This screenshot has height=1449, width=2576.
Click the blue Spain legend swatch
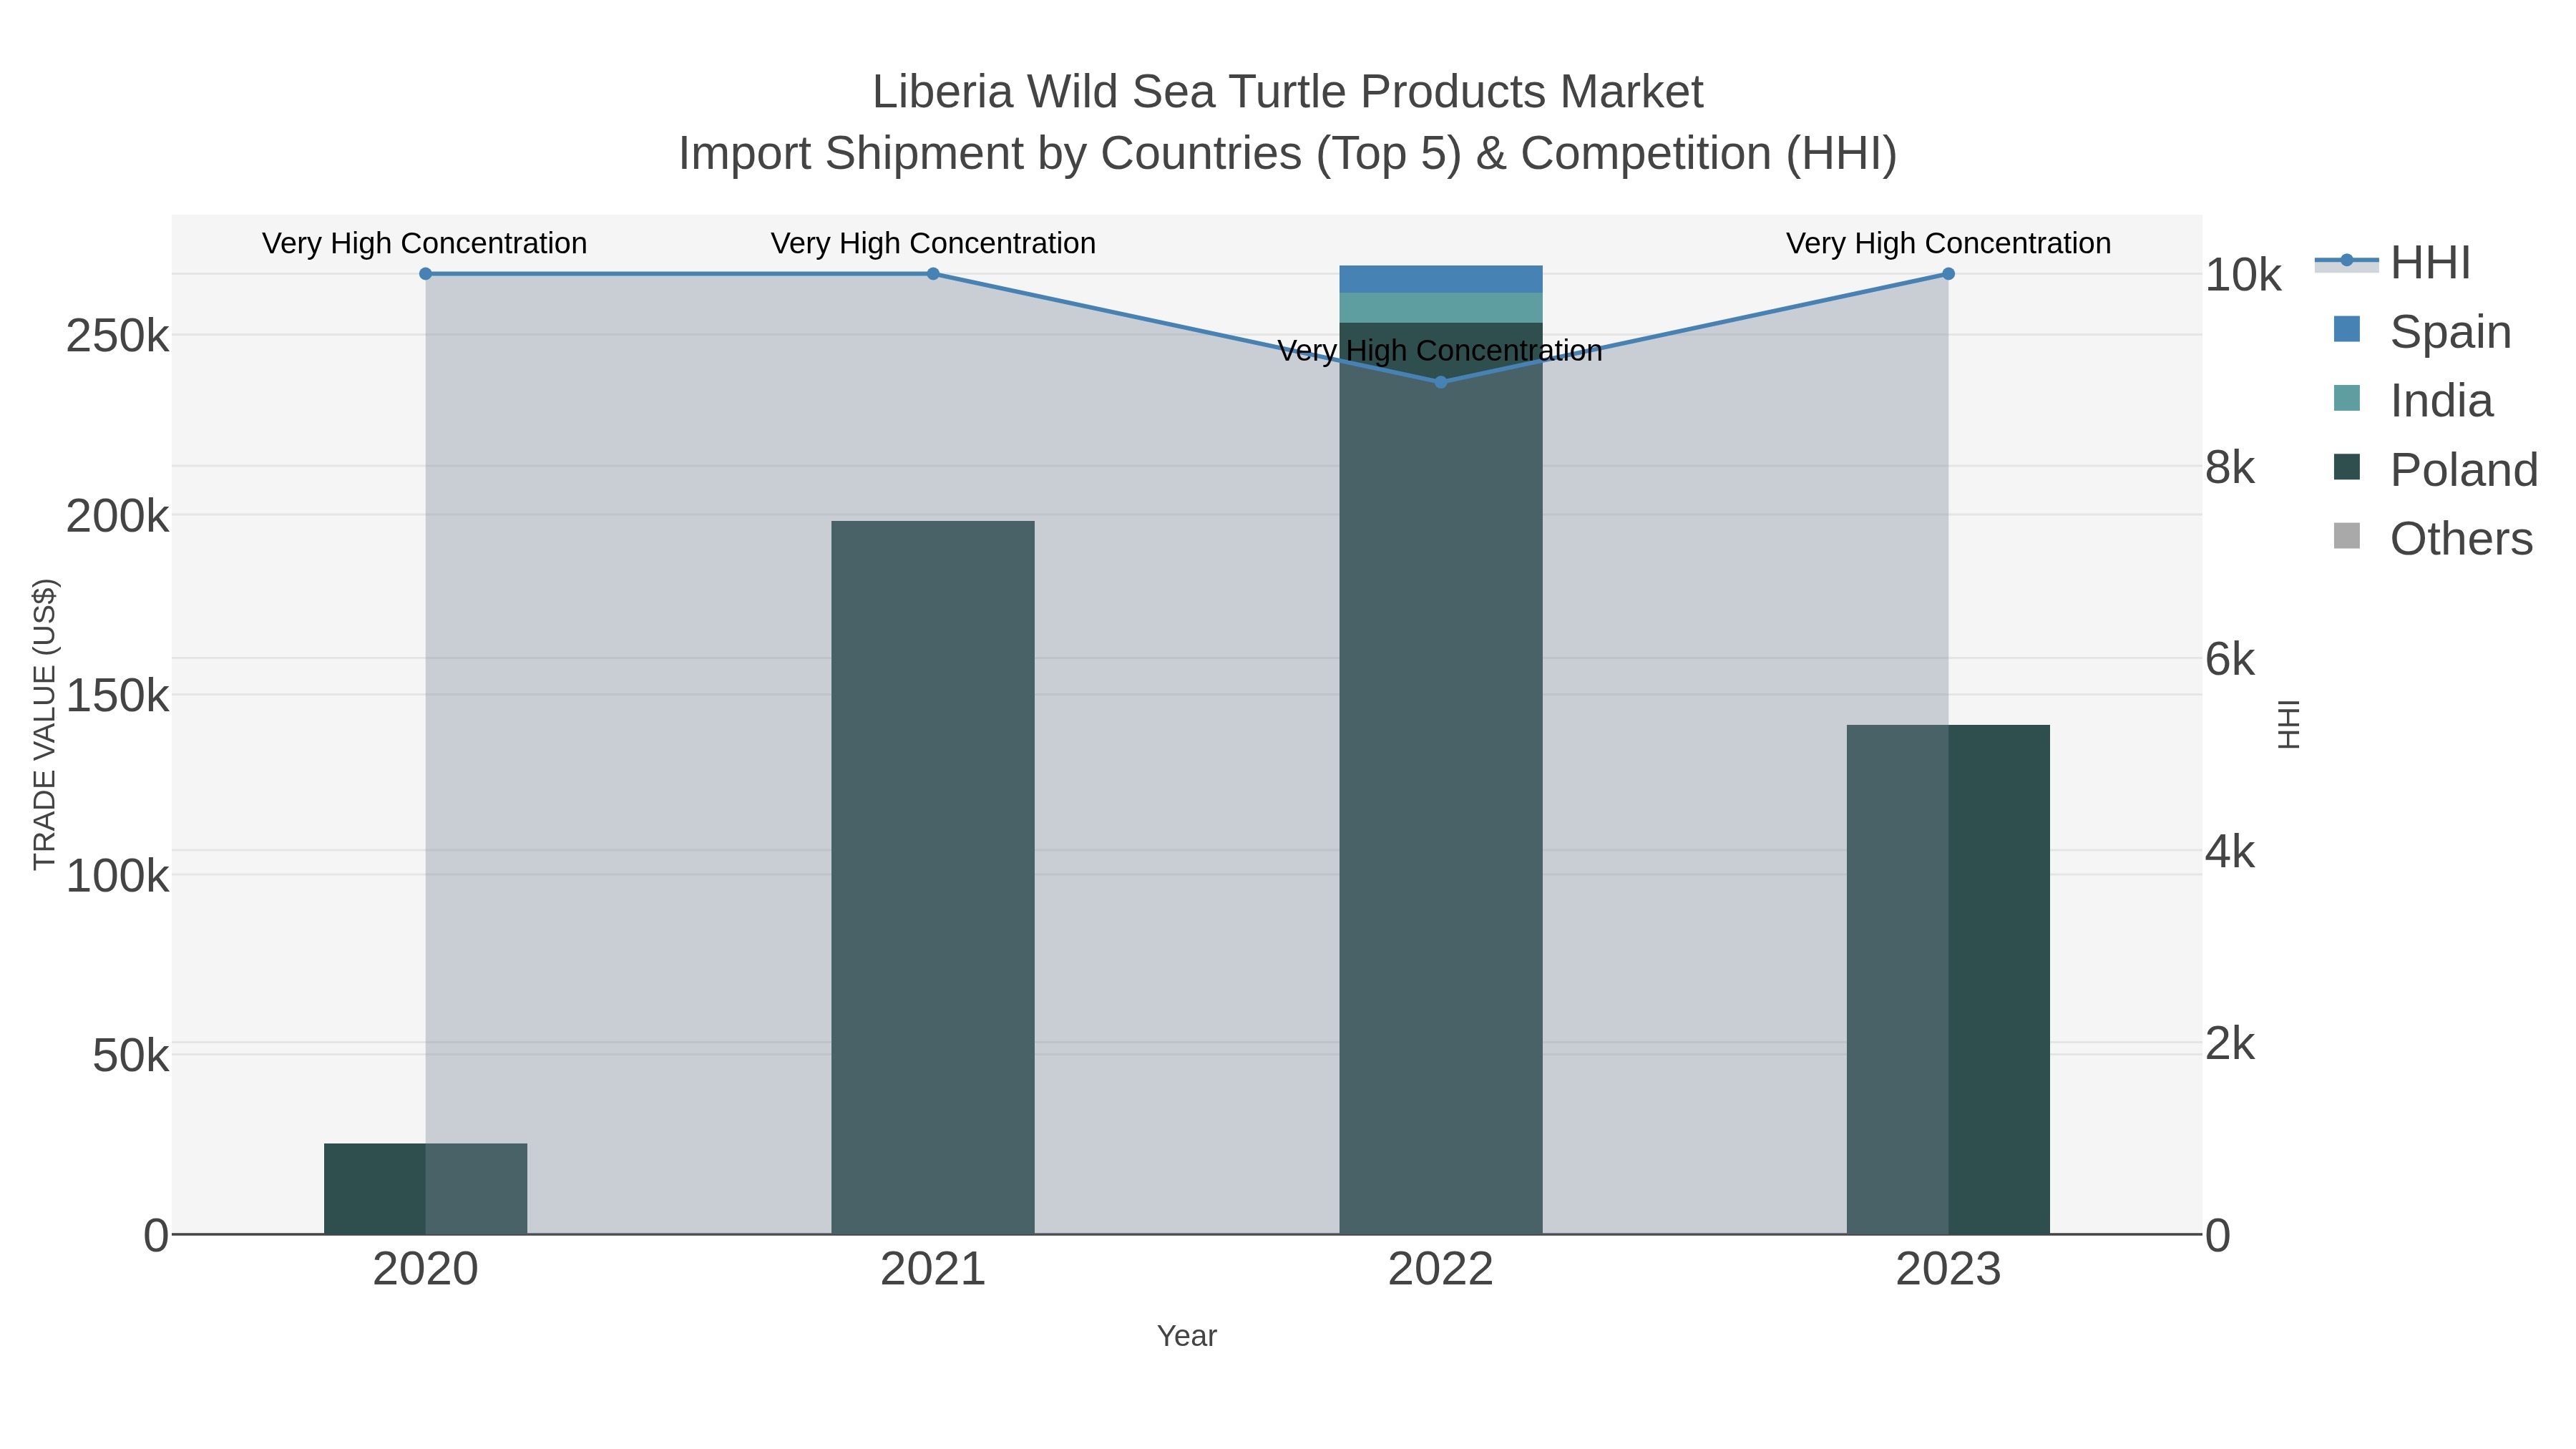(2347, 329)
